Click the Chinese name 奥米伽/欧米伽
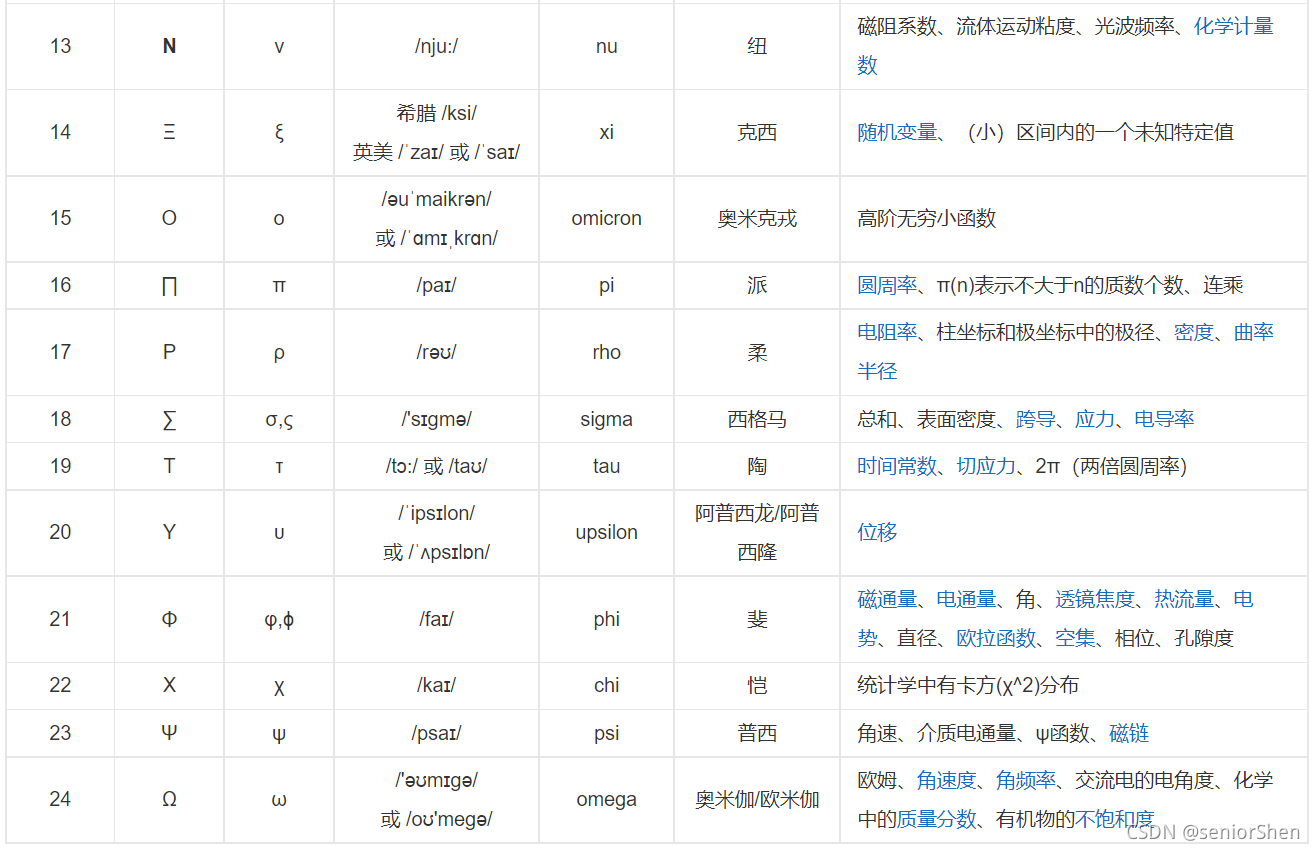This screenshot has width=1315, height=850. [x=757, y=800]
